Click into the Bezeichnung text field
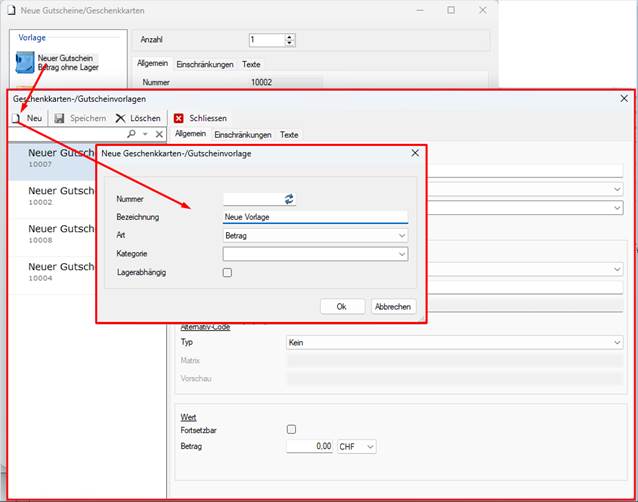The image size is (638, 502). 315,217
